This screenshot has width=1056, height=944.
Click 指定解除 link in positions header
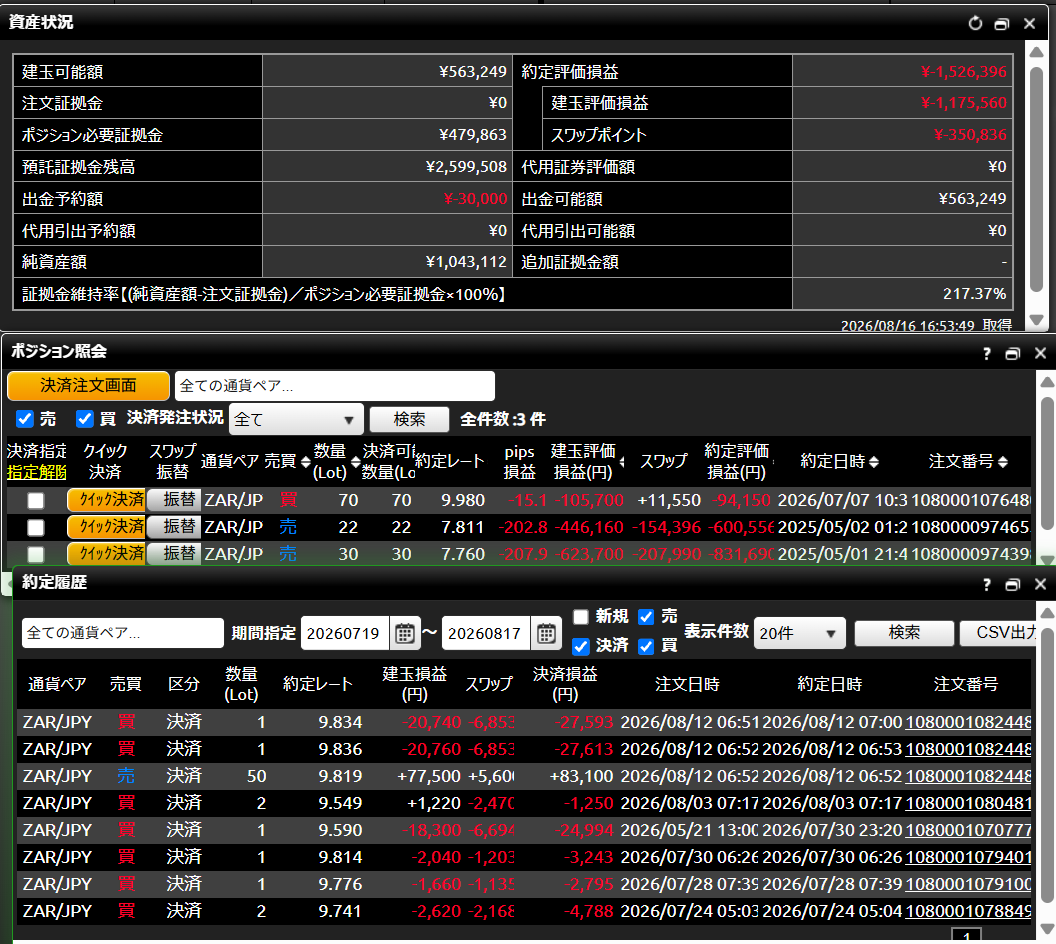tap(37, 473)
